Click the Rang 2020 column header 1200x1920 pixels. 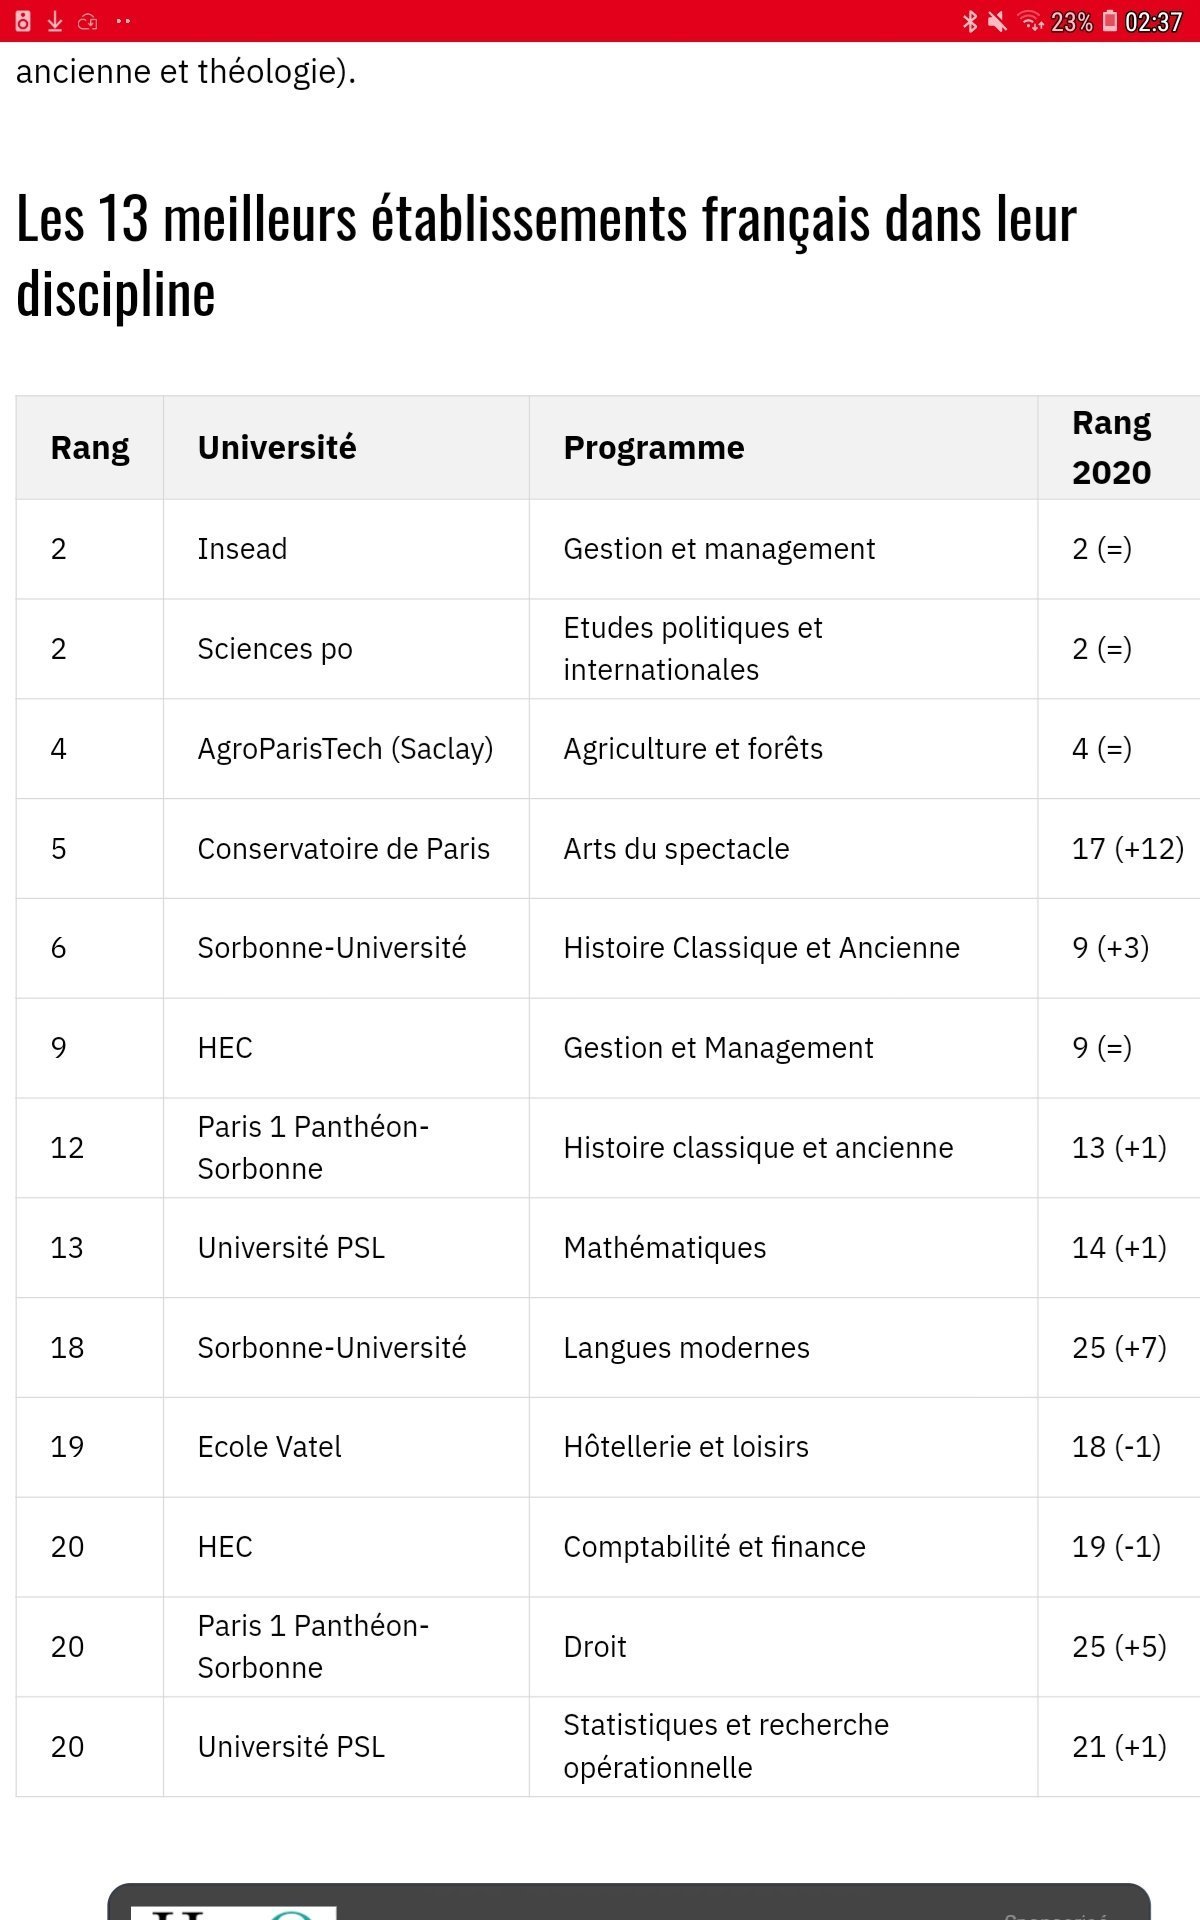(x=1111, y=448)
